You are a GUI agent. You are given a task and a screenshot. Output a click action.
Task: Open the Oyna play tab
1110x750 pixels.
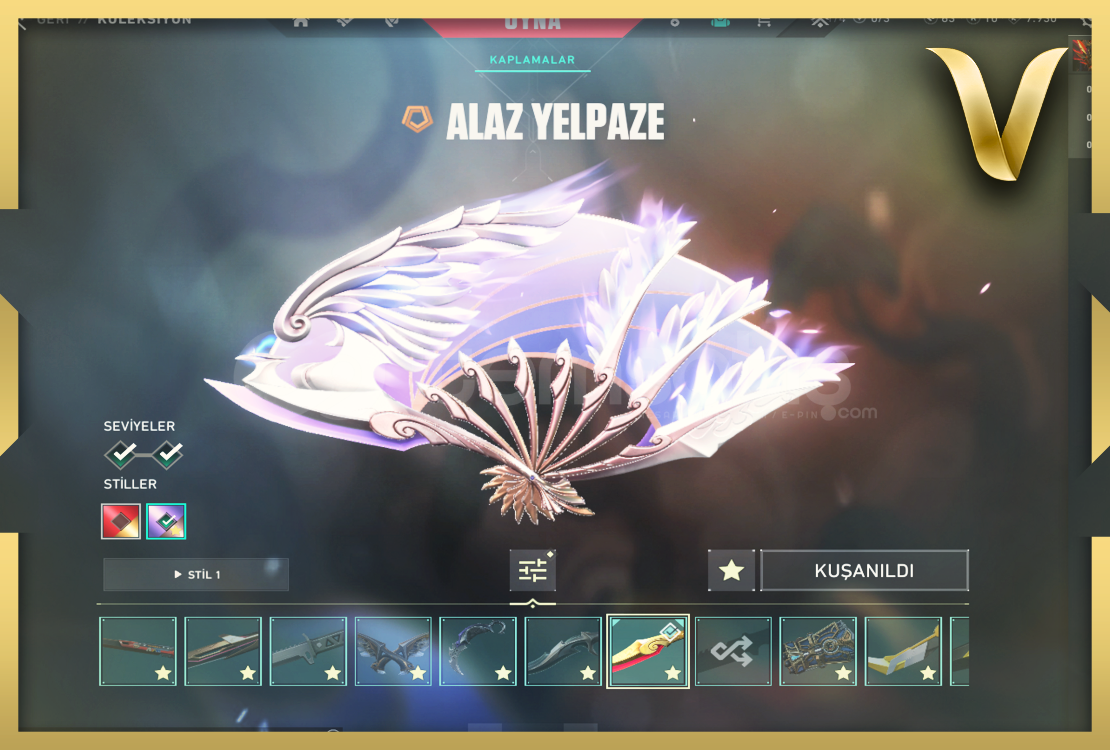pos(532,25)
